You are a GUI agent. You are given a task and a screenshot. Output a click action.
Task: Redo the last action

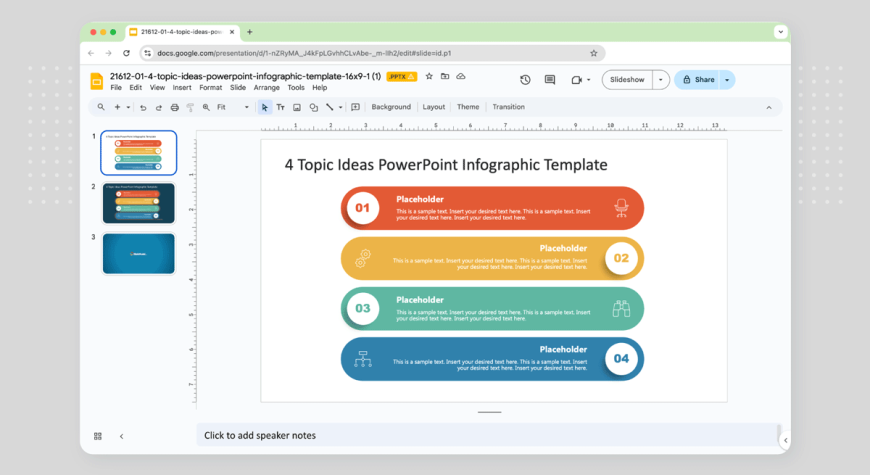[159, 107]
